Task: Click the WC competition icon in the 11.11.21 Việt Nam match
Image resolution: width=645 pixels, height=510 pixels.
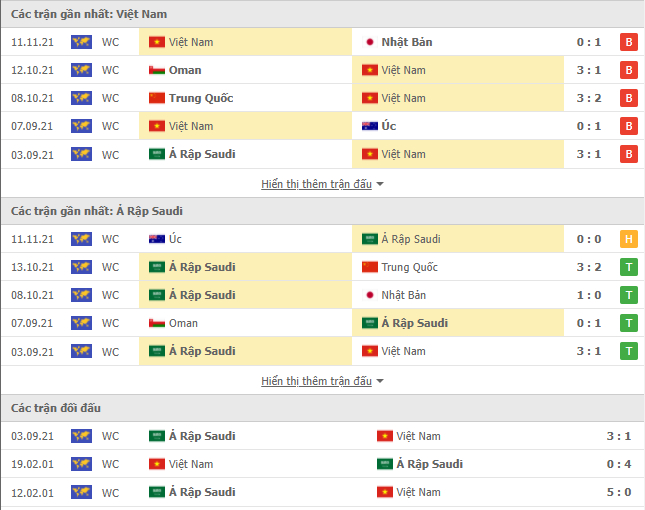Action: click(x=81, y=42)
